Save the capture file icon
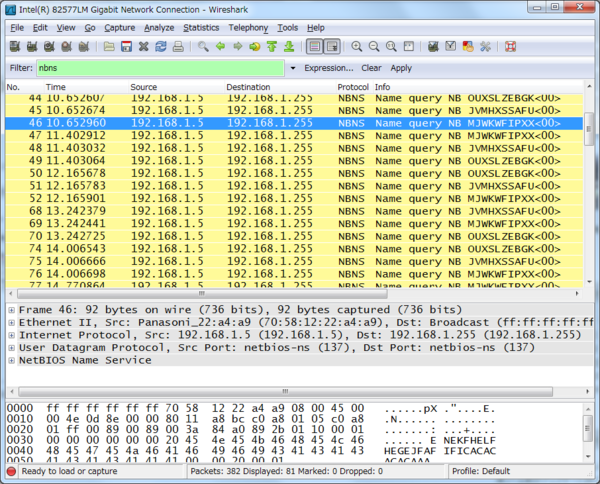The height and width of the screenshot is (484, 600). point(126,47)
